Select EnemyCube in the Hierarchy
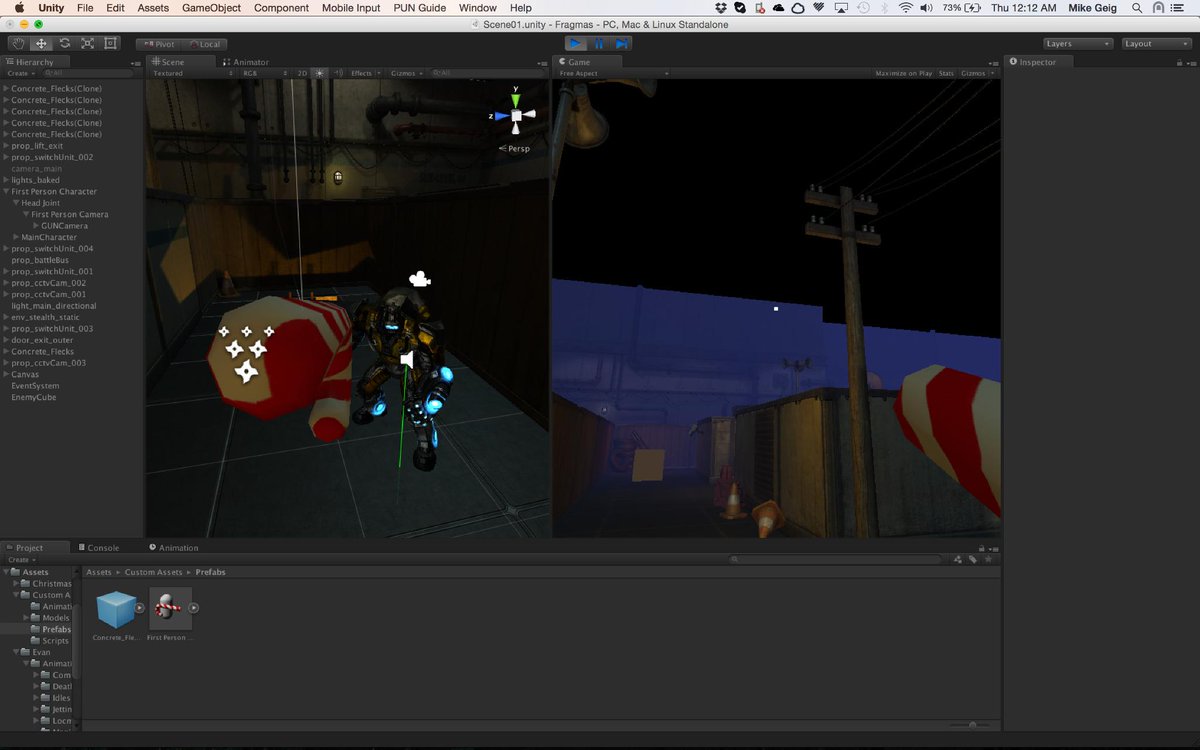 [34, 397]
